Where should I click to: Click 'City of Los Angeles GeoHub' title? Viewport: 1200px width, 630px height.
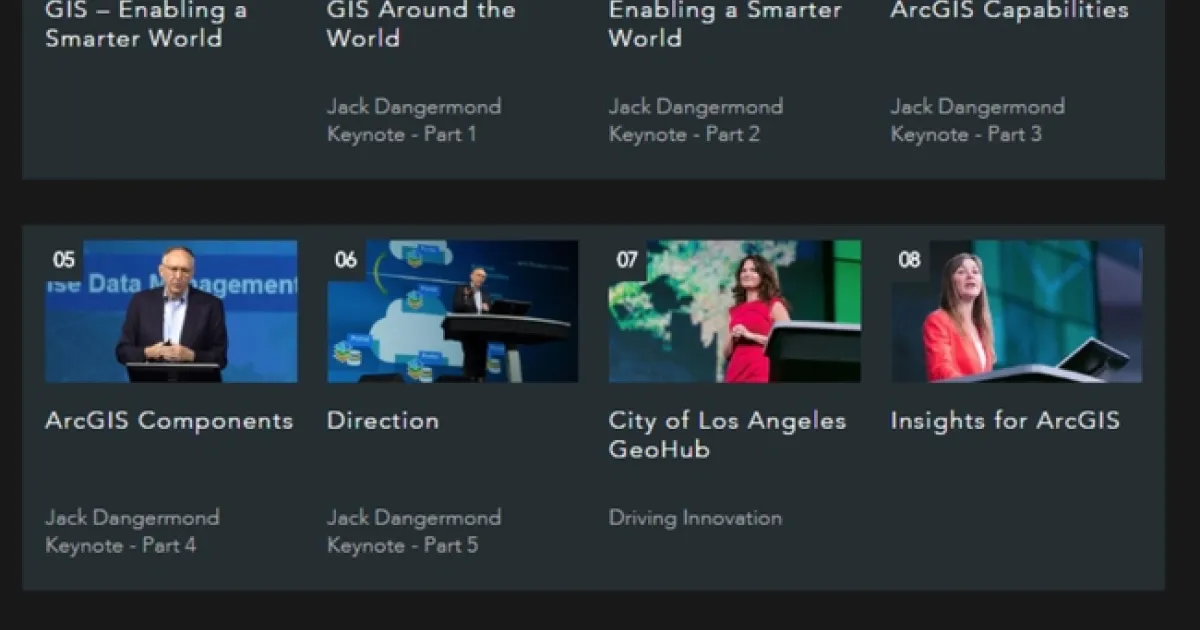tap(727, 435)
